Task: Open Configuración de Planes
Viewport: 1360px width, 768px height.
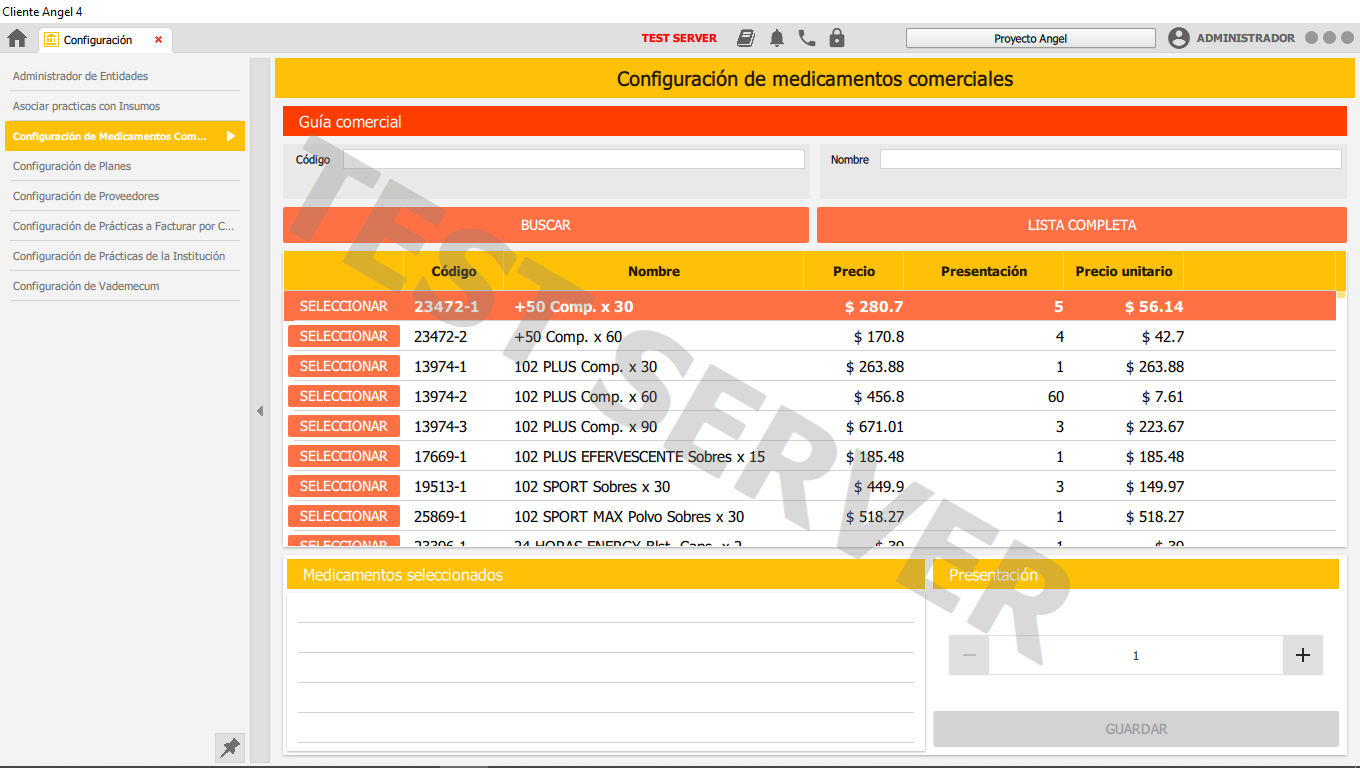Action: click(x=70, y=166)
